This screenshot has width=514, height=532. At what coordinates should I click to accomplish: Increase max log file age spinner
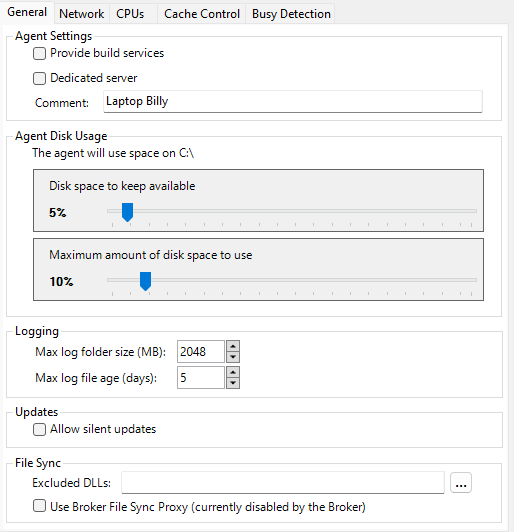(x=233, y=372)
